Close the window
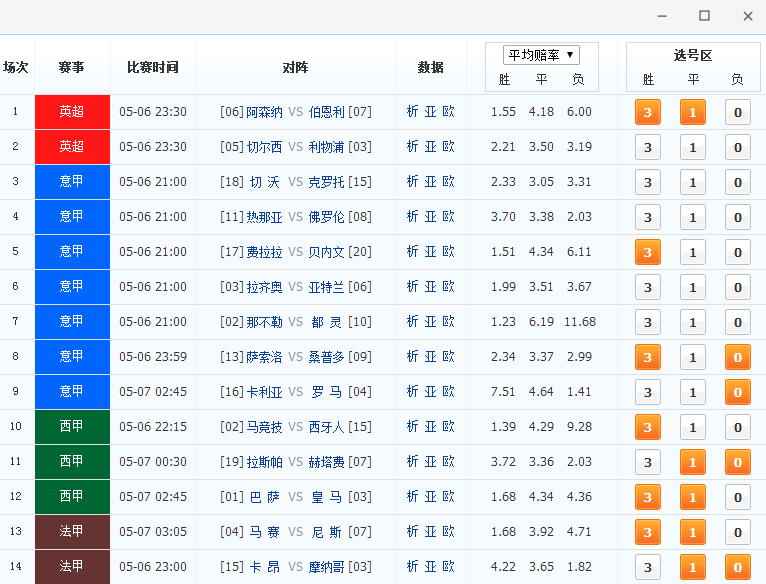The height and width of the screenshot is (584, 766). tap(748, 16)
